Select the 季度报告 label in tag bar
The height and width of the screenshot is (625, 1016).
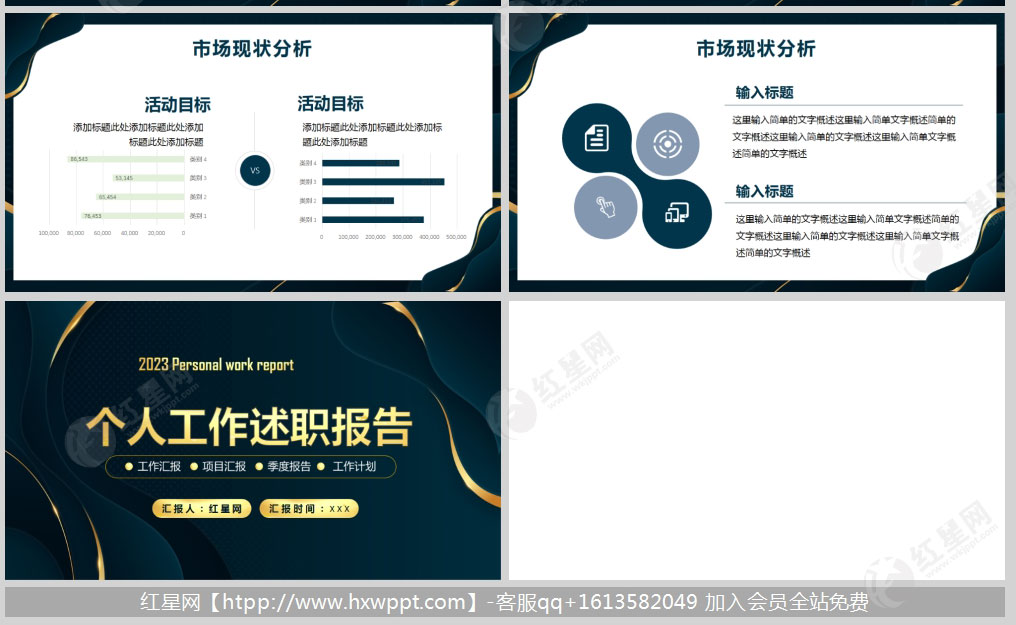(x=289, y=466)
